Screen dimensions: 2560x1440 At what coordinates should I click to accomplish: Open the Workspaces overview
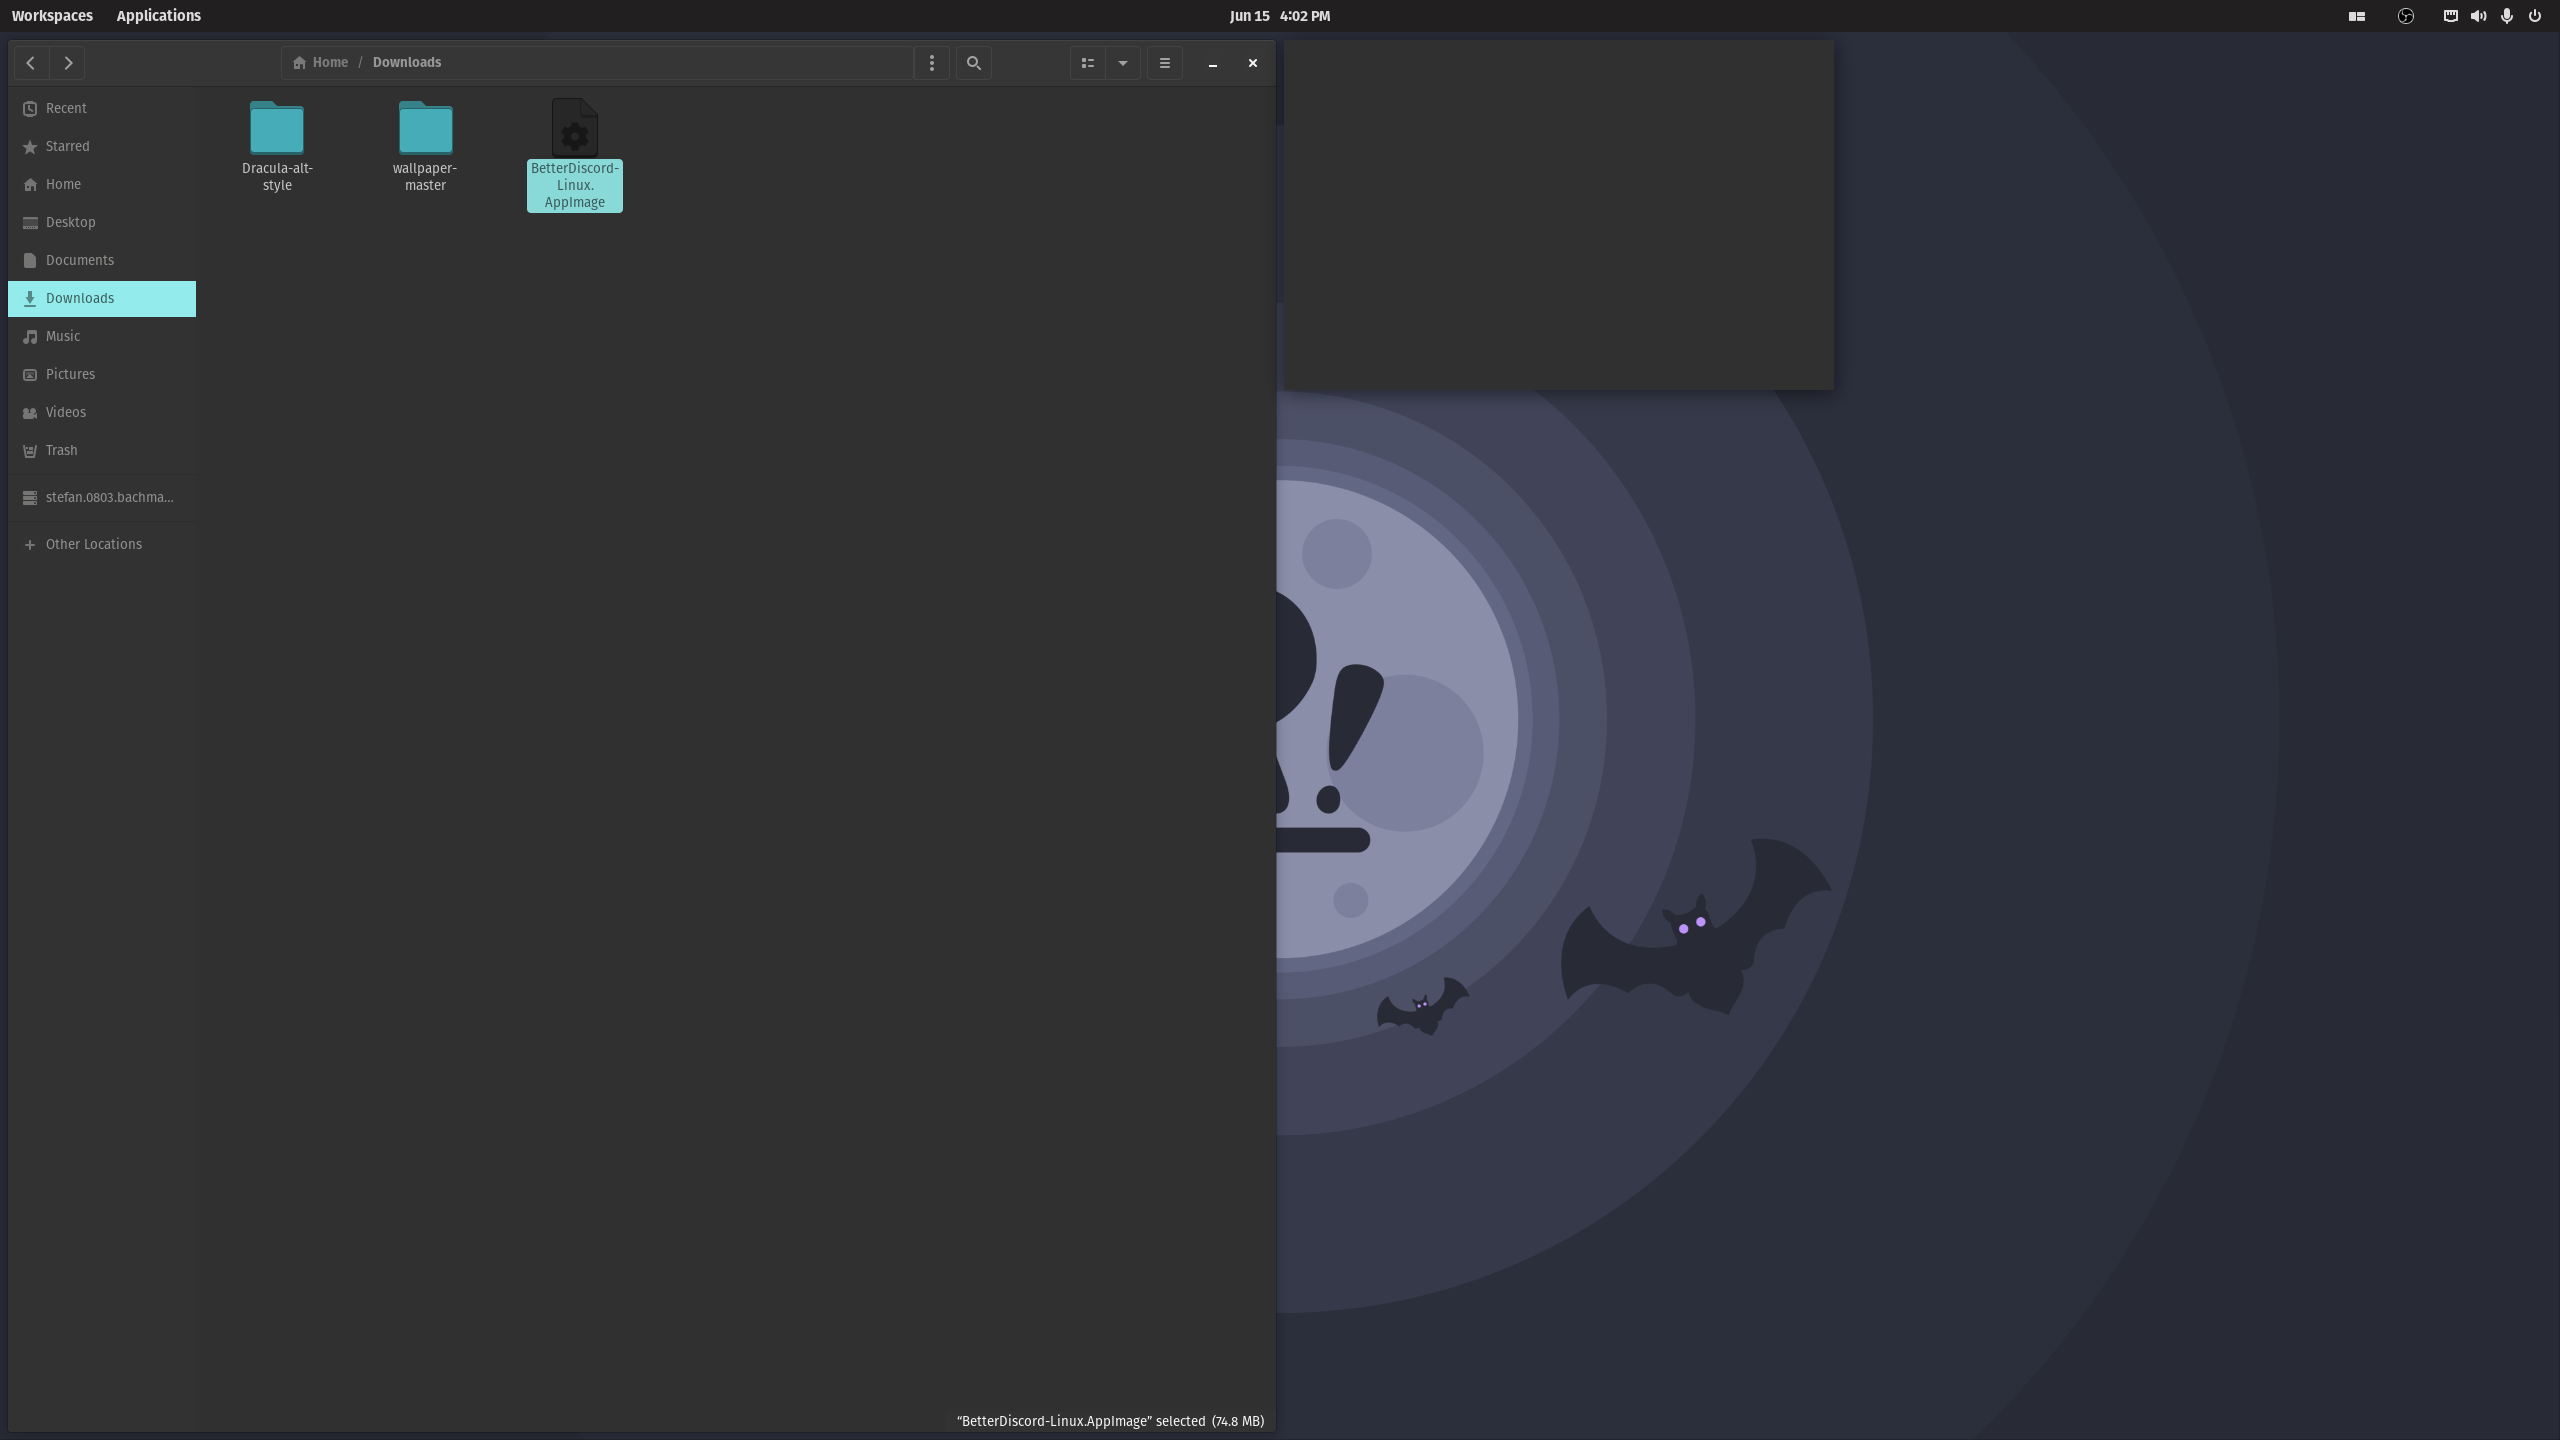click(x=52, y=16)
